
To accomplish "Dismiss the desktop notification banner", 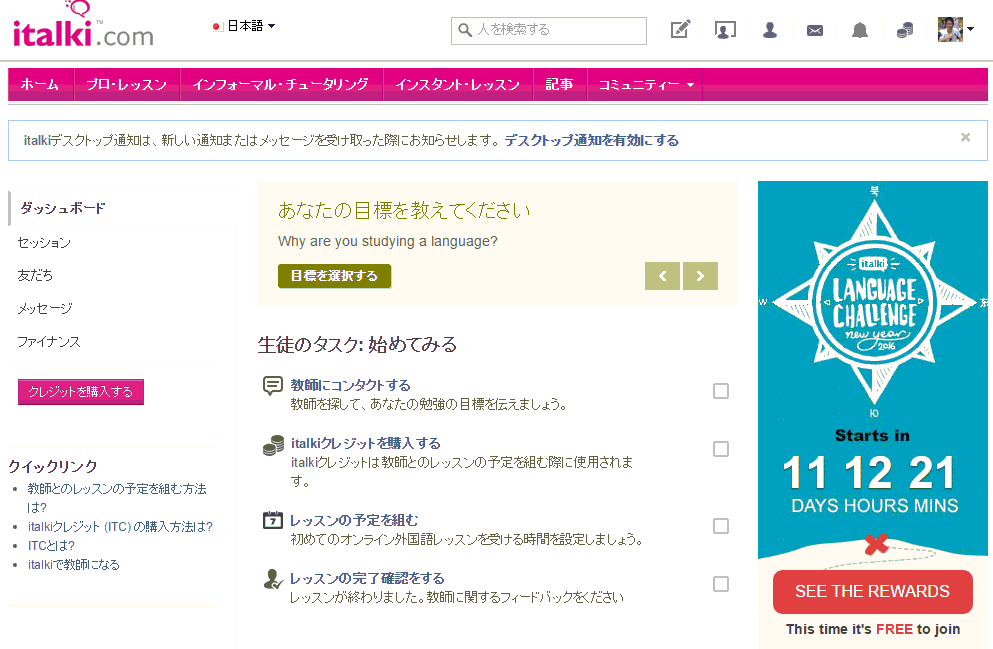I will point(965,137).
